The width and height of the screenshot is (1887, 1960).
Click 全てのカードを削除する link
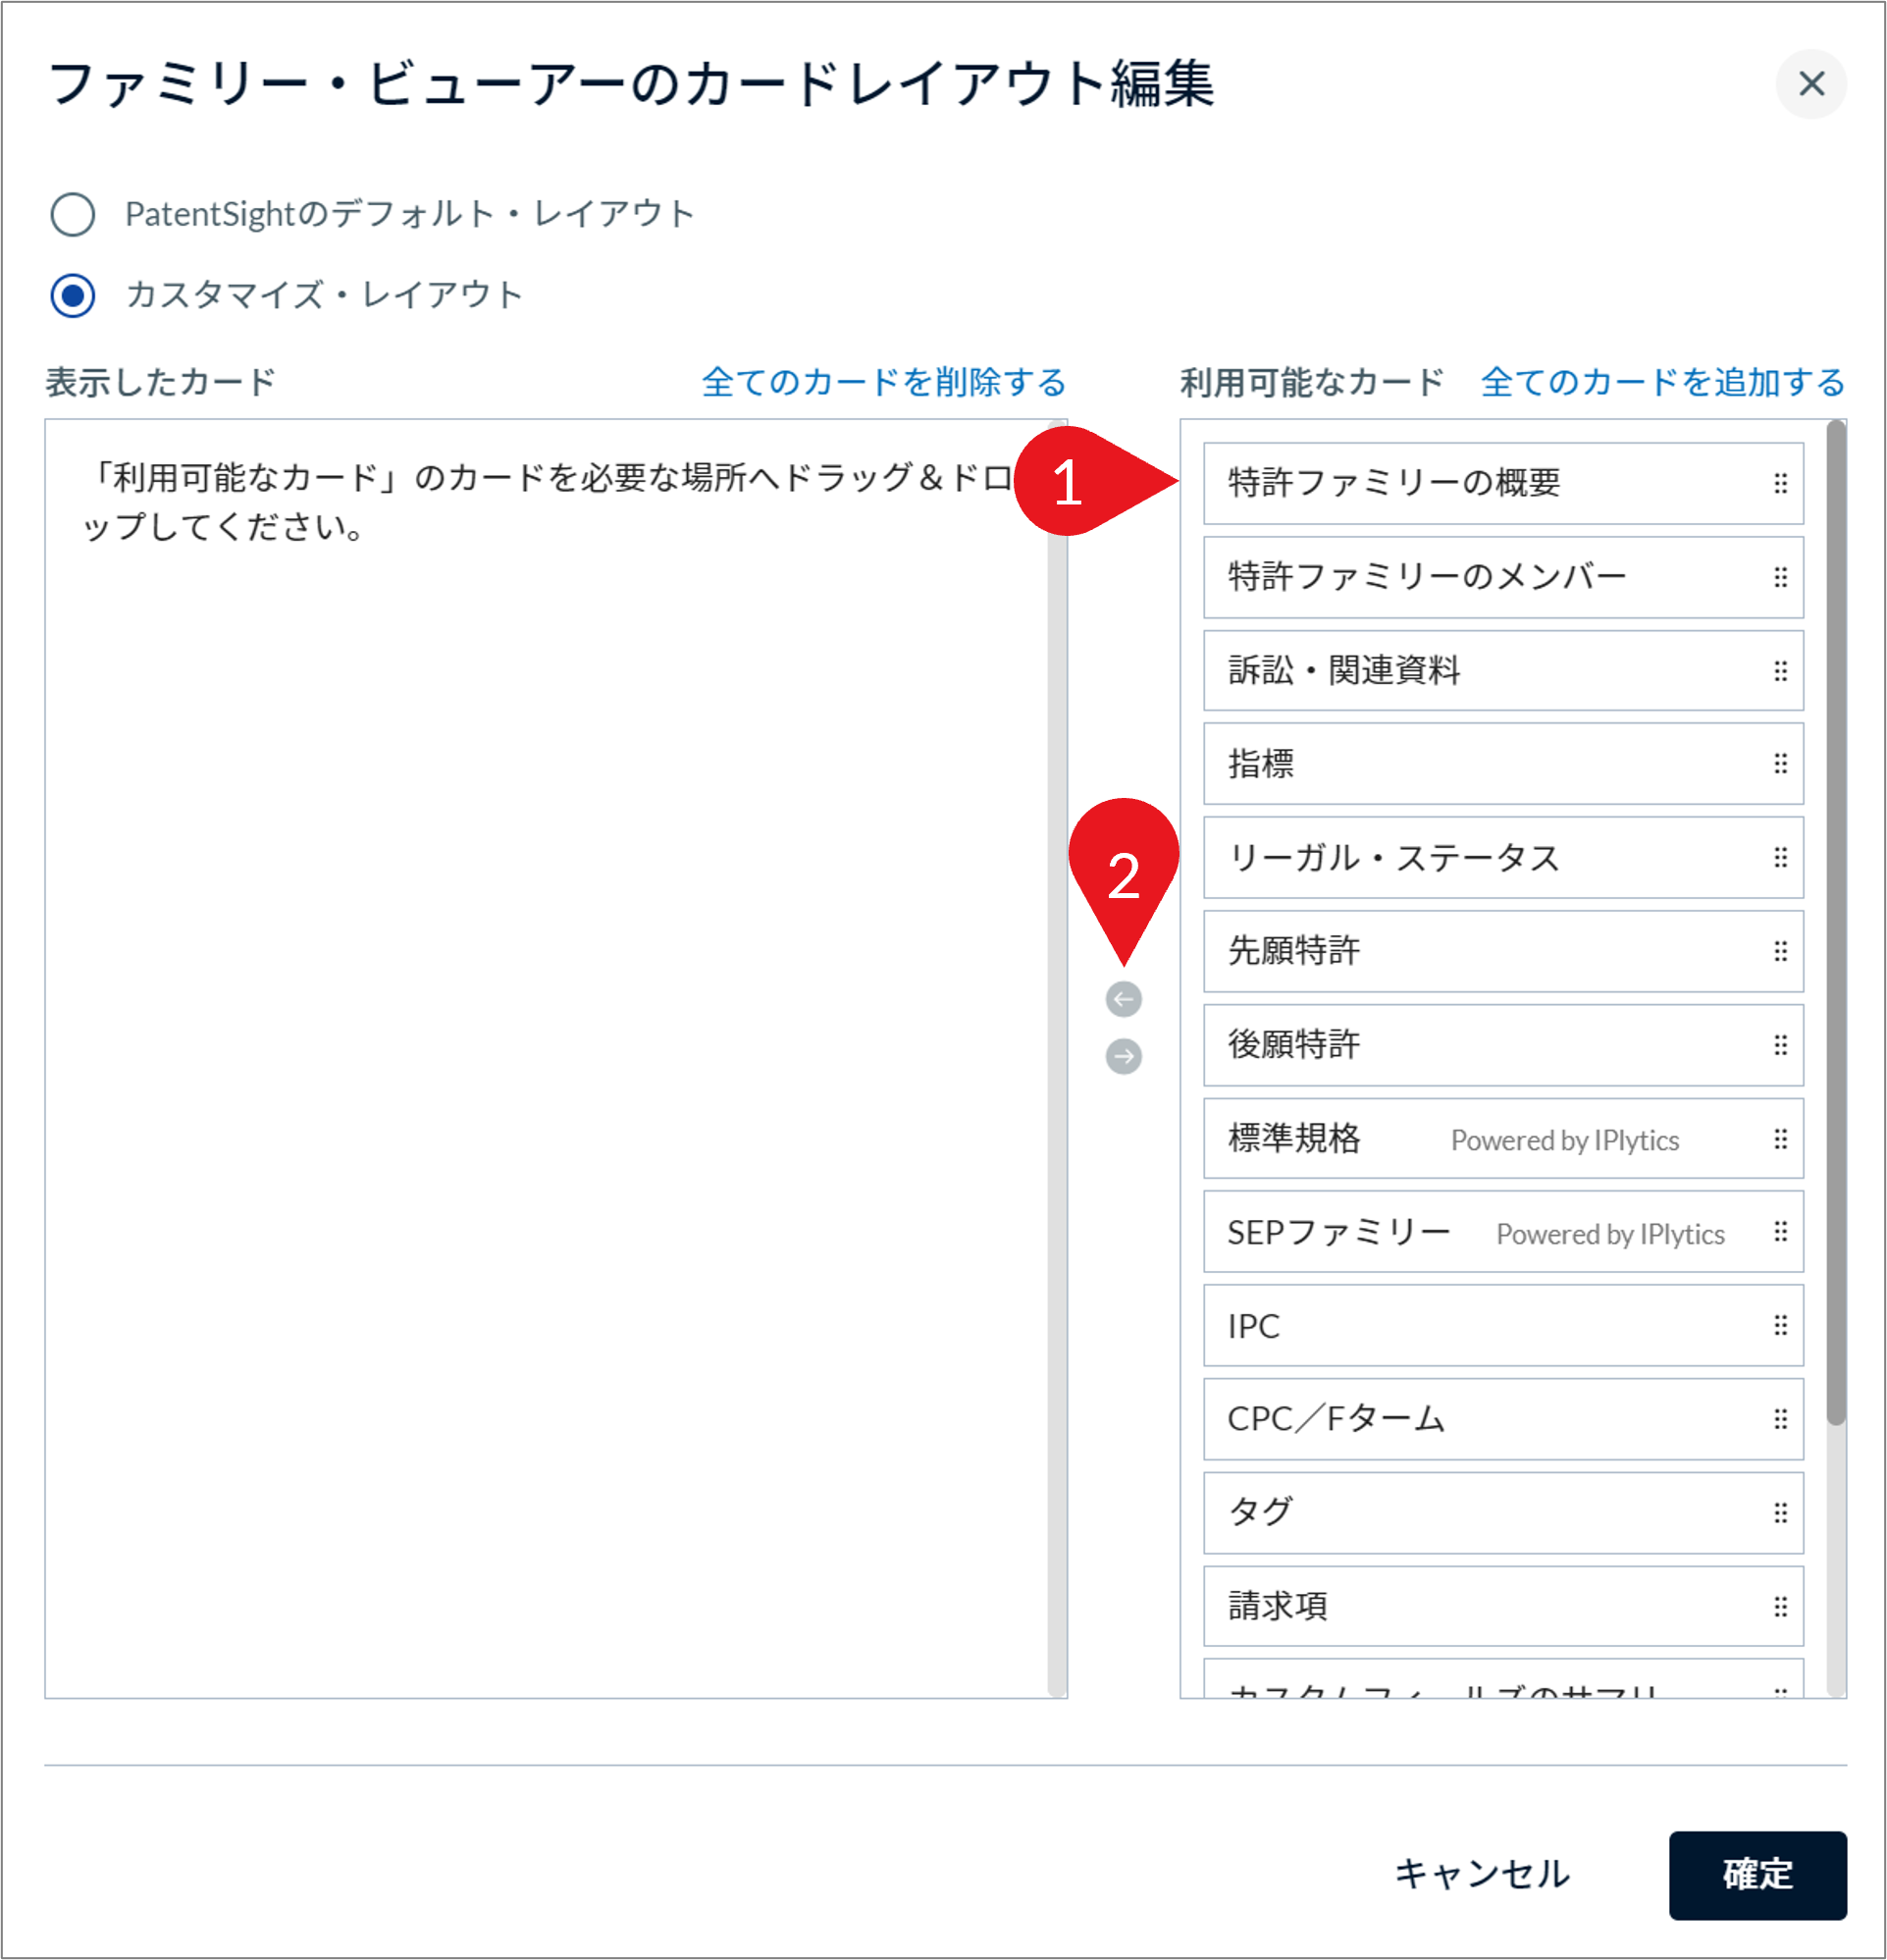(x=883, y=382)
